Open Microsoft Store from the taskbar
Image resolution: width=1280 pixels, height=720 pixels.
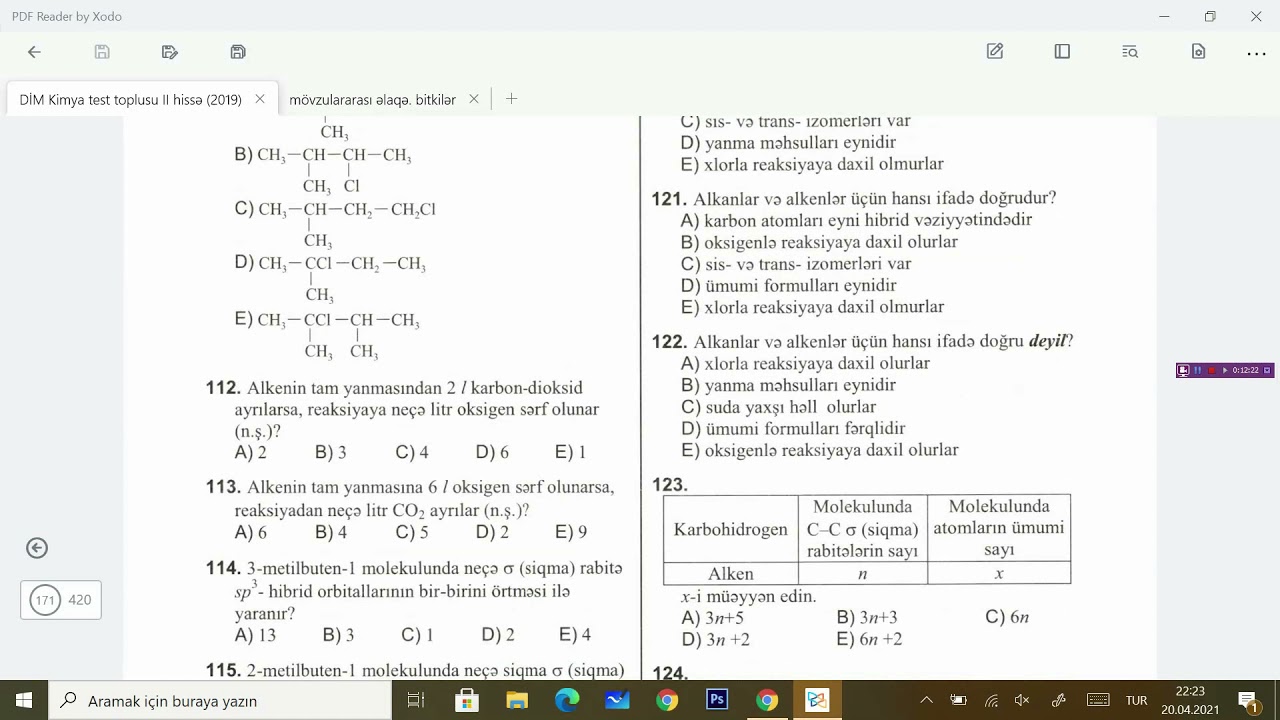point(466,700)
